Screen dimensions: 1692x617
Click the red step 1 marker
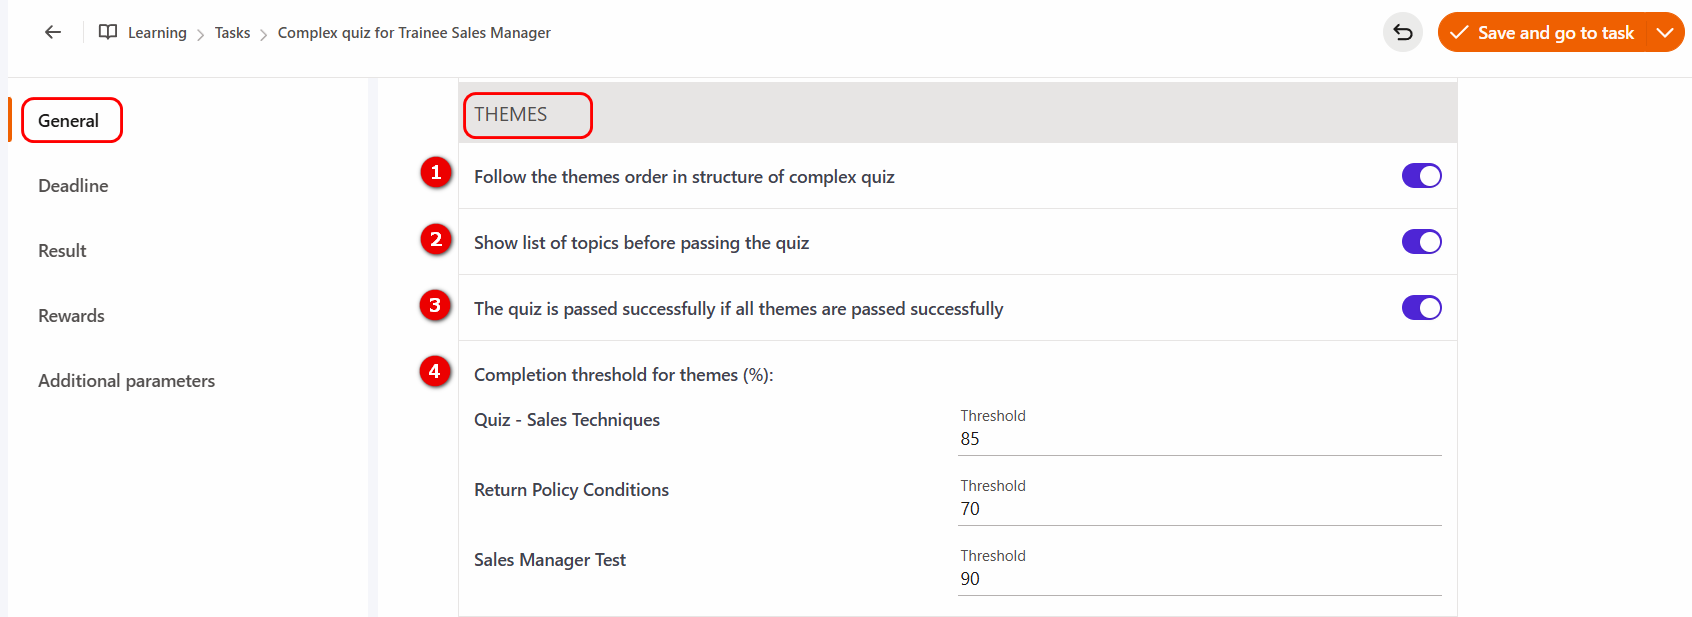pos(436,173)
